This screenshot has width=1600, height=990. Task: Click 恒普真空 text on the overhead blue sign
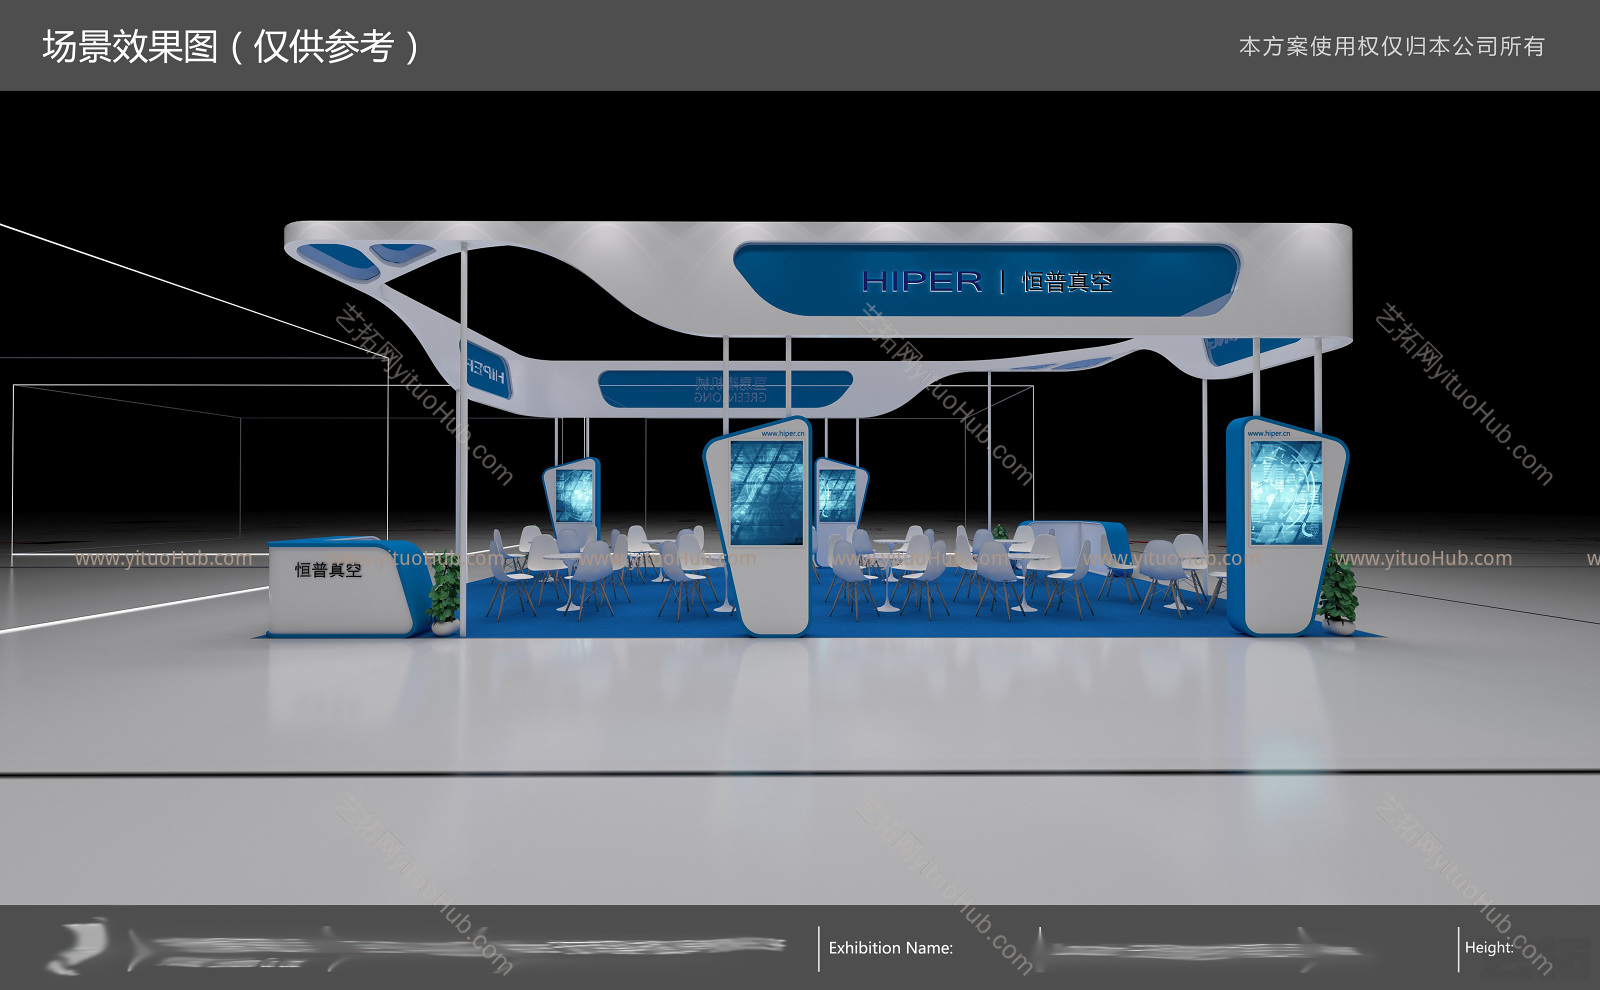point(1066,282)
